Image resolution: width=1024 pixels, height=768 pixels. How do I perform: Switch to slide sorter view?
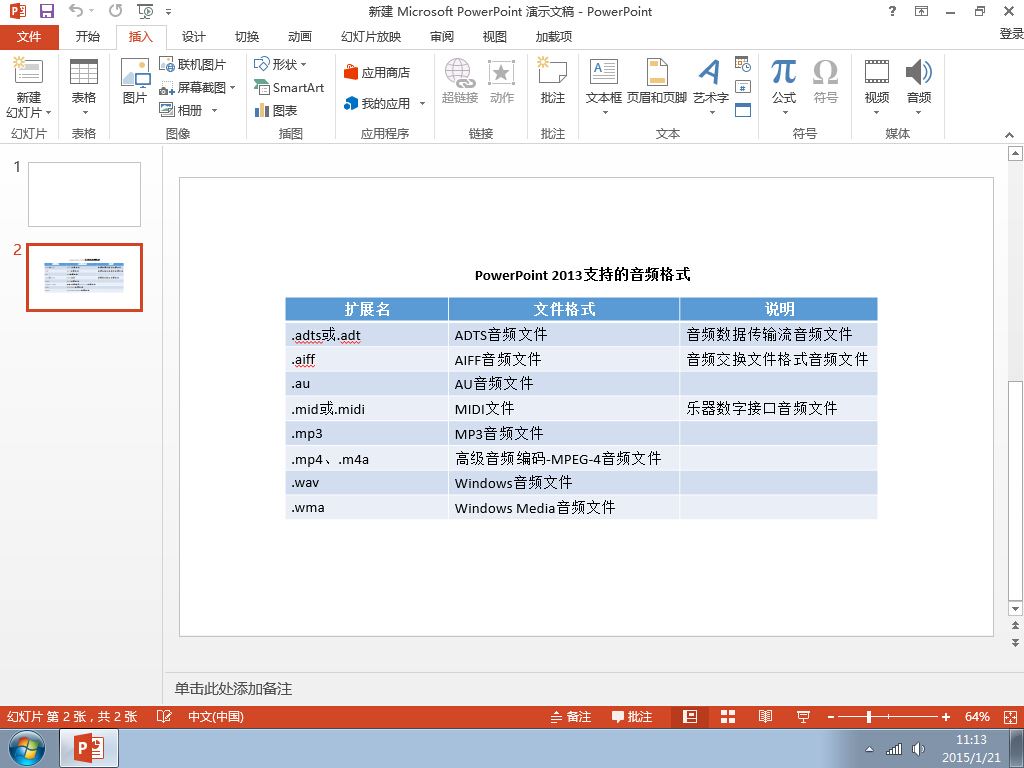pyautogui.click(x=728, y=716)
